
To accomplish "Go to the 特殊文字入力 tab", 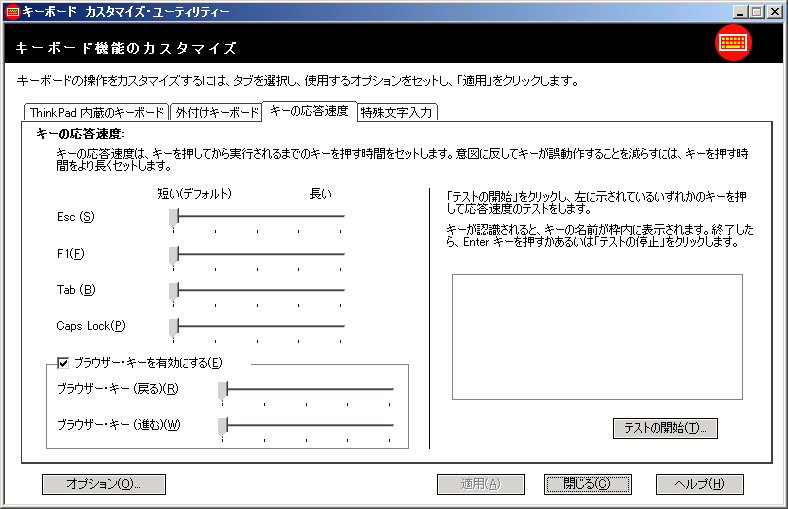I will [x=396, y=112].
